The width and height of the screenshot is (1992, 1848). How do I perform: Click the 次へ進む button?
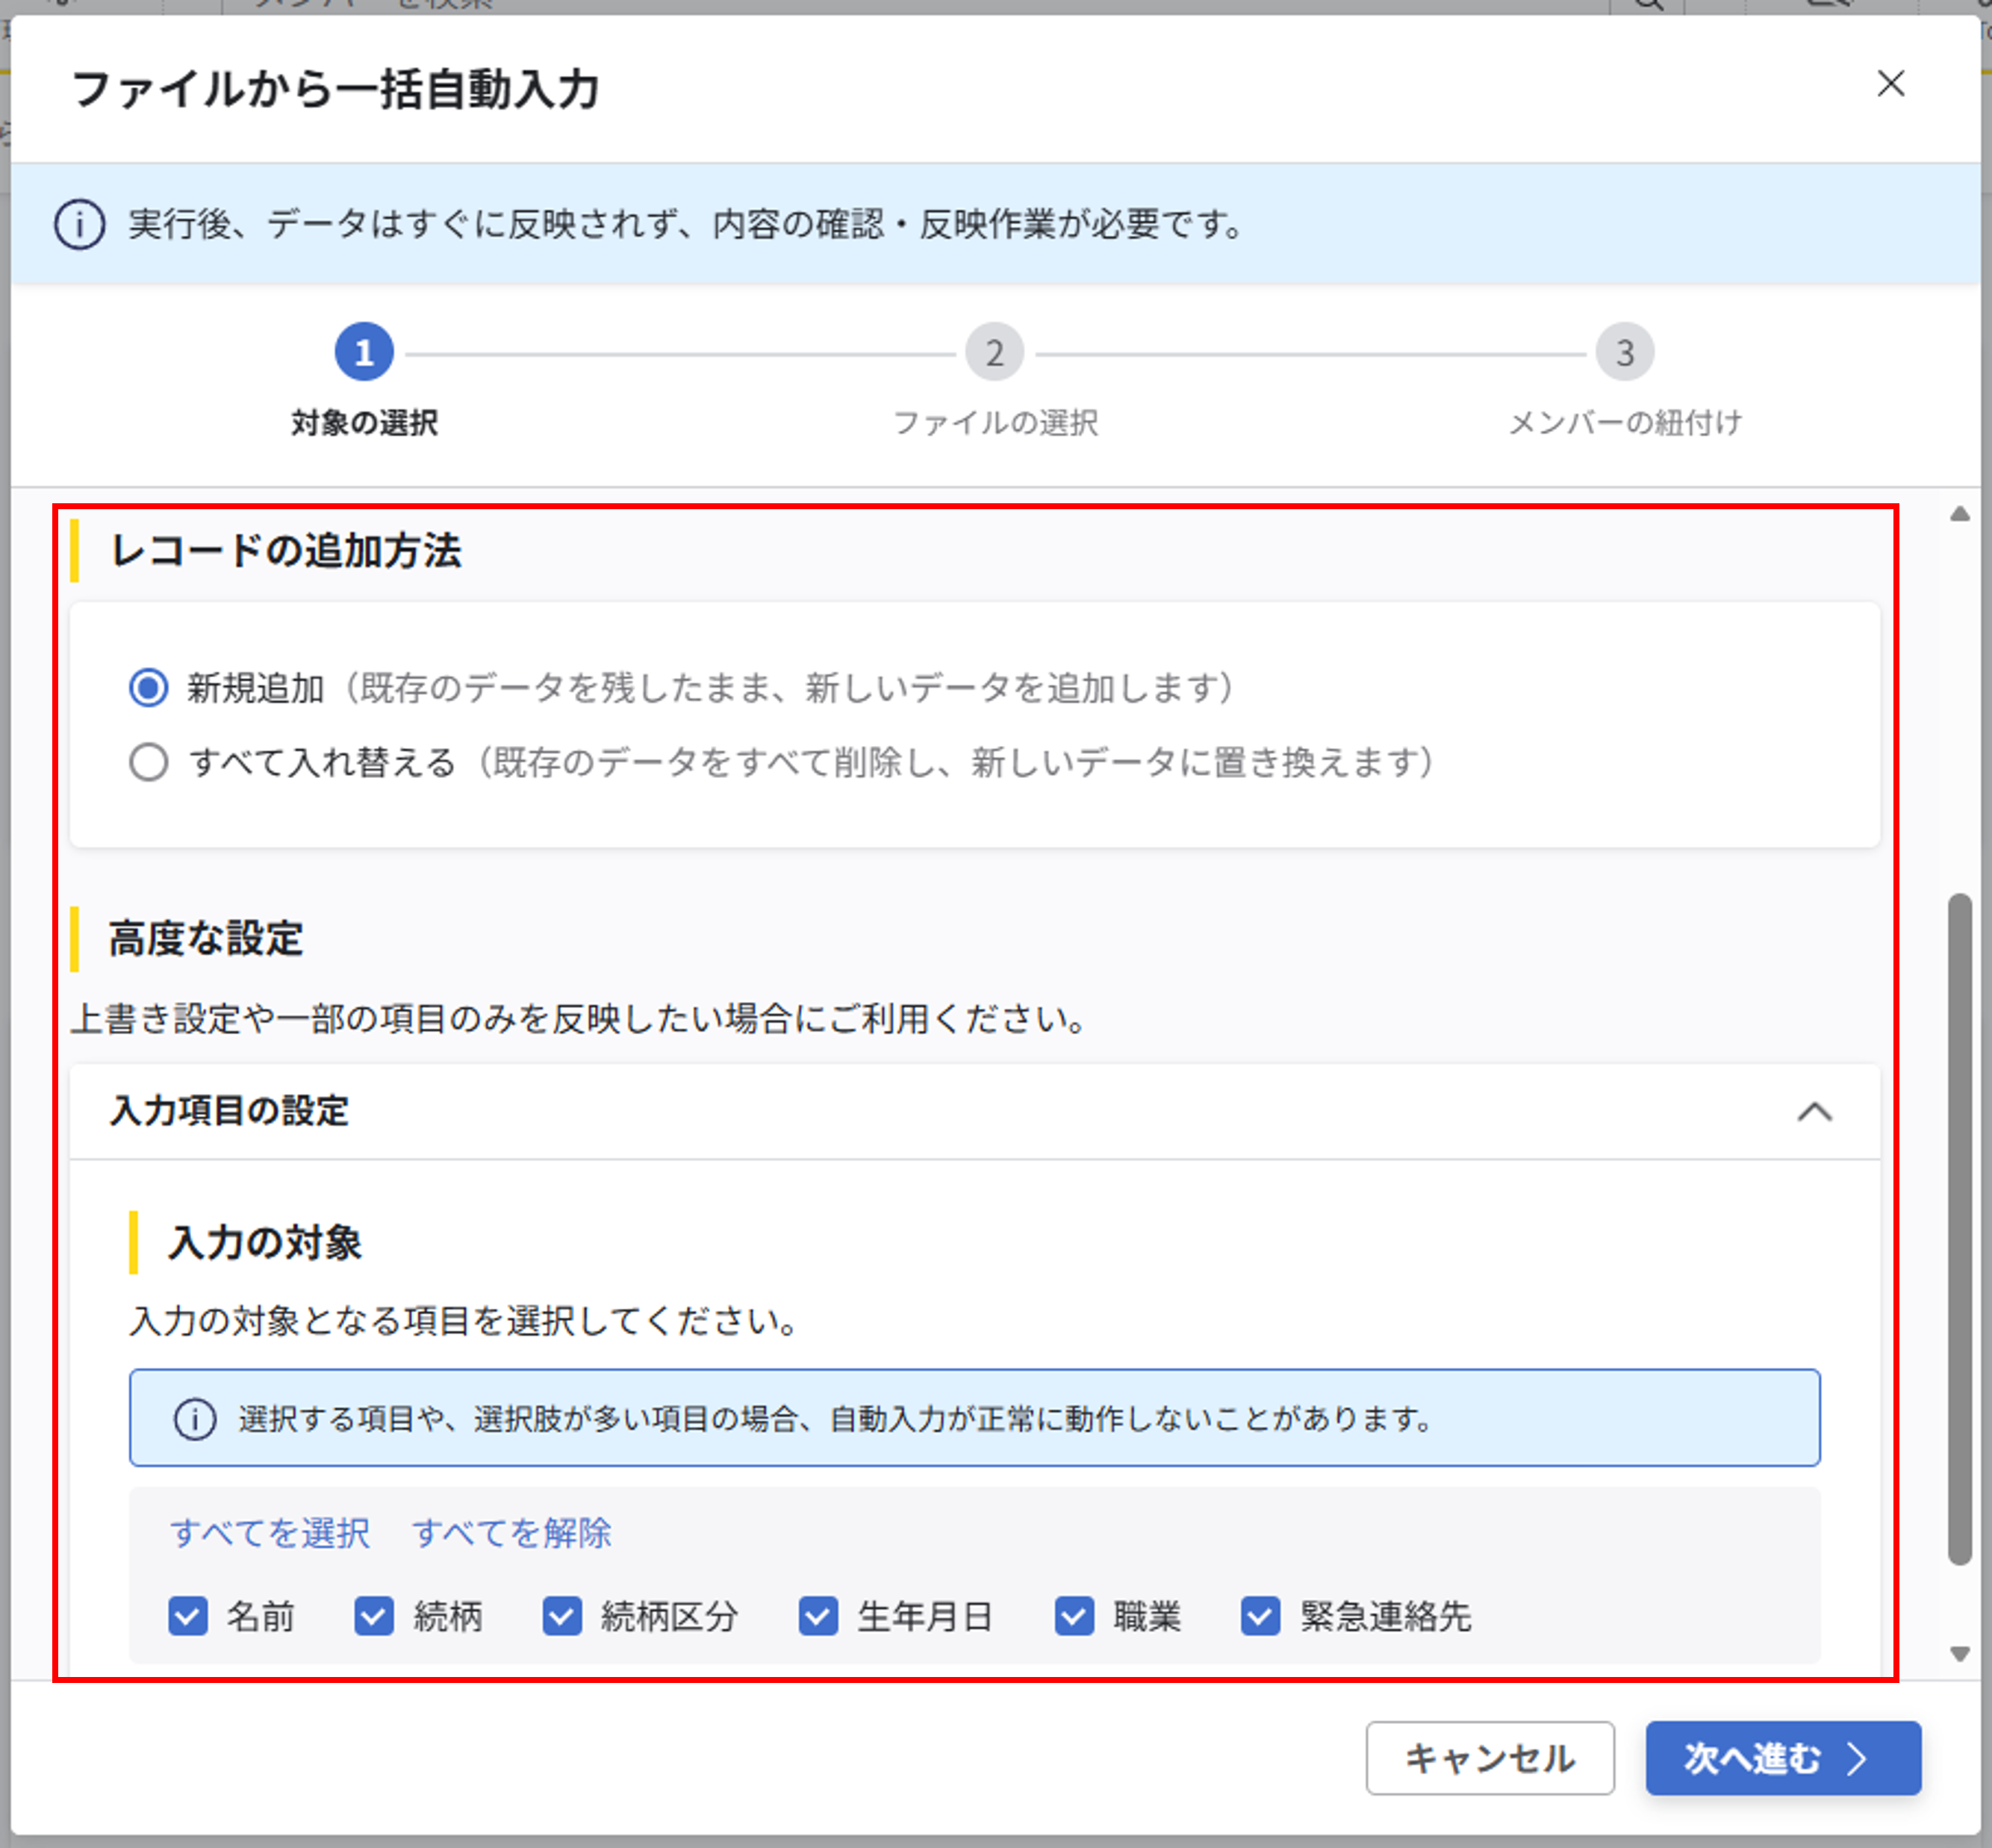(1783, 1758)
